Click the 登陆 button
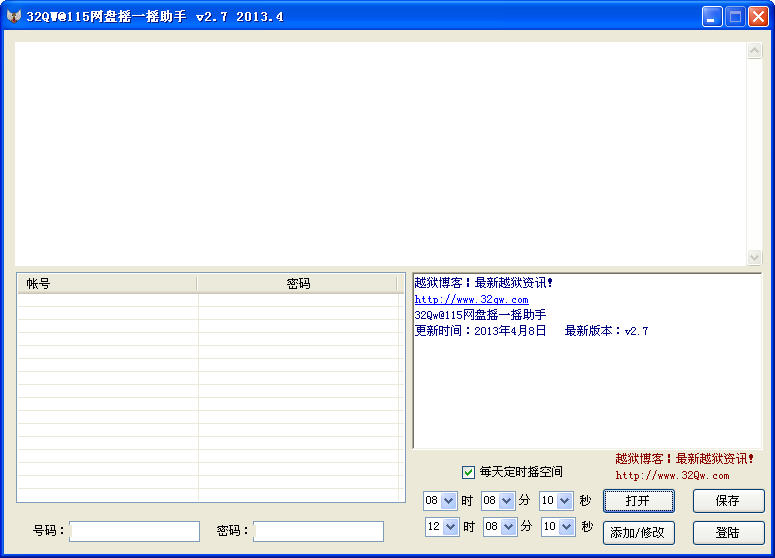The image size is (775, 558). click(x=728, y=533)
